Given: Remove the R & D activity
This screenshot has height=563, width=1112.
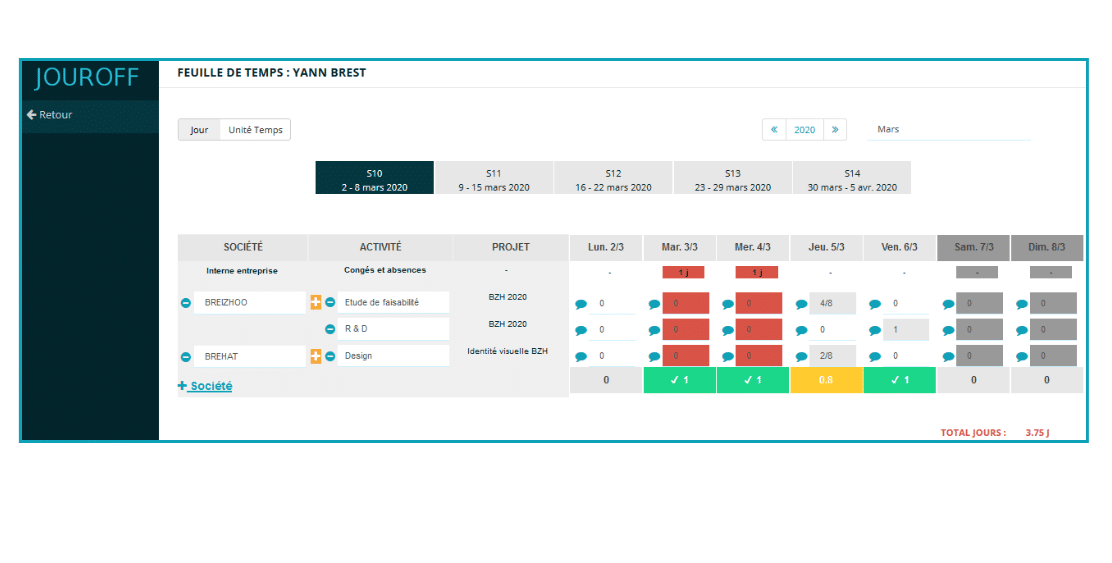Looking at the screenshot, I should click(x=330, y=329).
